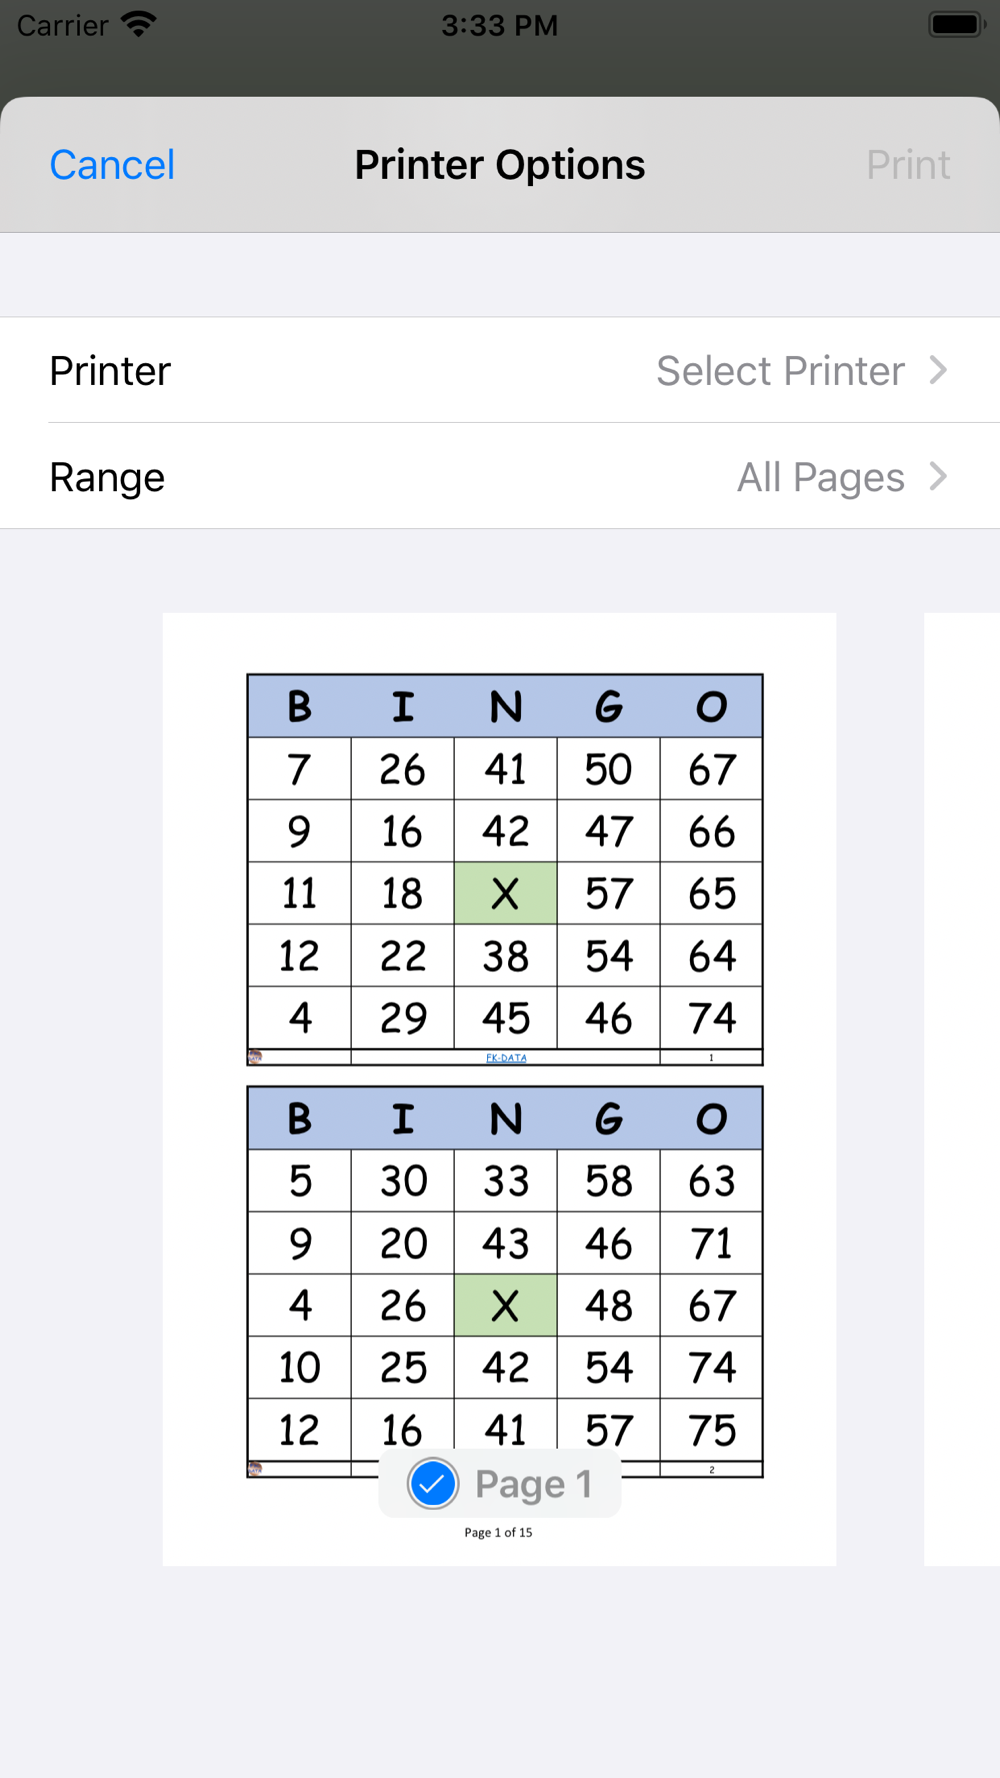
Task: Open the Select Printer chevron
Action: [937, 370]
